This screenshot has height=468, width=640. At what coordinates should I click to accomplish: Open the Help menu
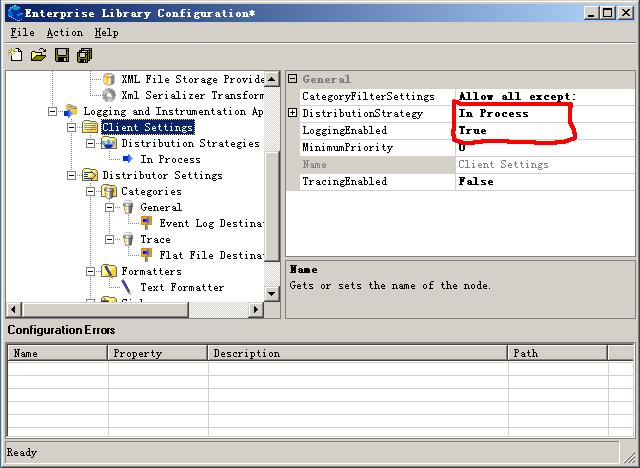click(x=106, y=32)
